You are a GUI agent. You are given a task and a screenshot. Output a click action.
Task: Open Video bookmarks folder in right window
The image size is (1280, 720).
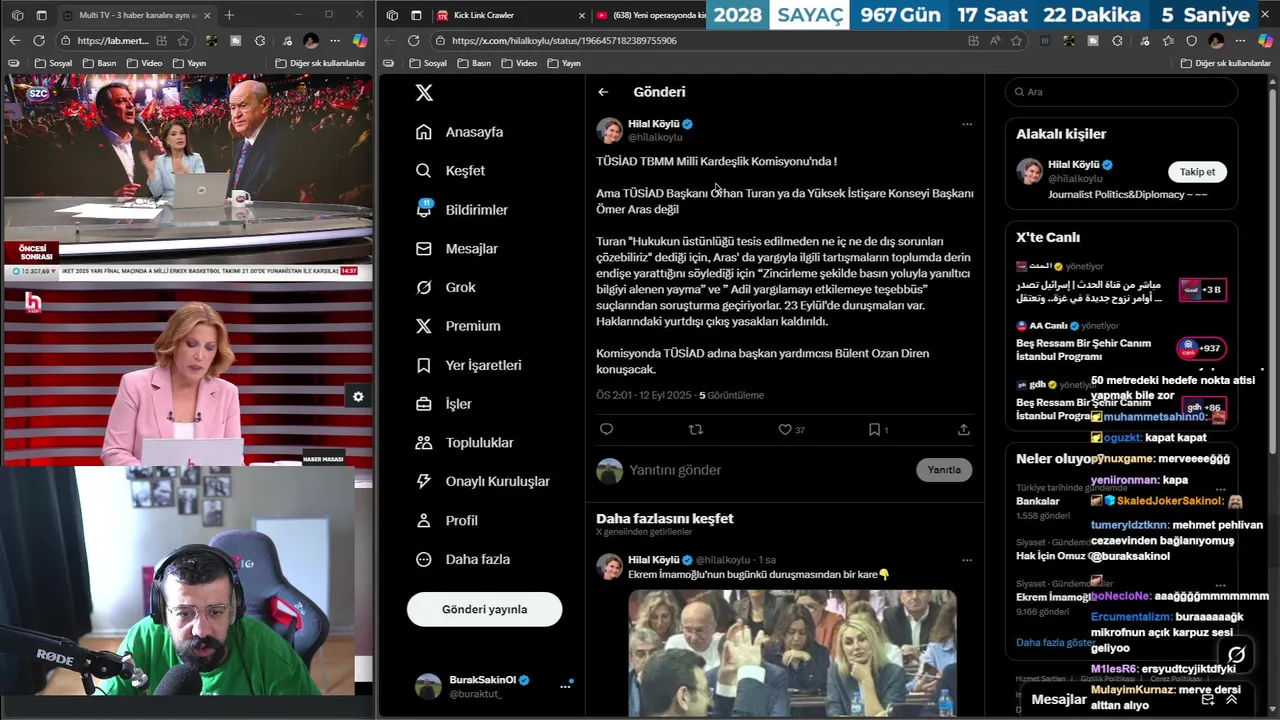[519, 63]
